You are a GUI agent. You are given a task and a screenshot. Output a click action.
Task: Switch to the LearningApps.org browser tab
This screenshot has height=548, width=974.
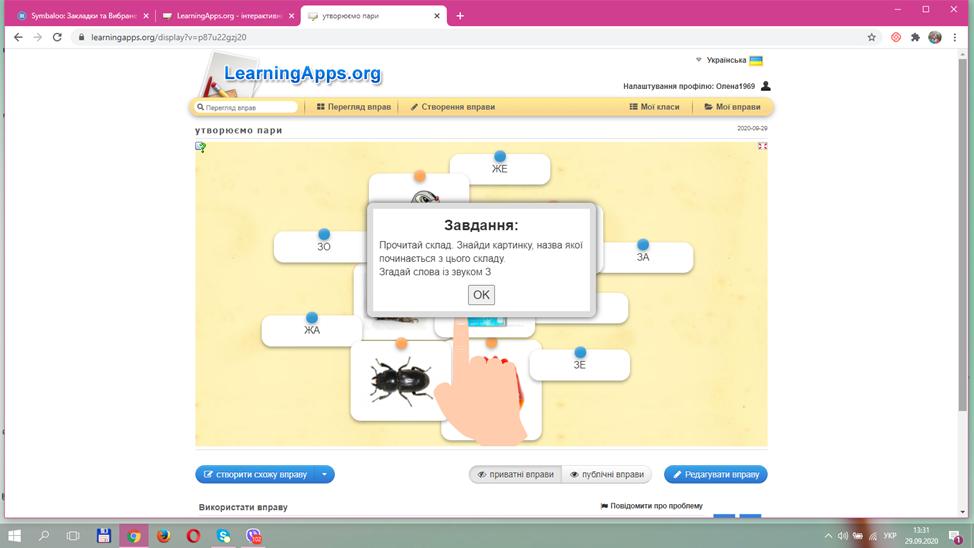coord(228,16)
